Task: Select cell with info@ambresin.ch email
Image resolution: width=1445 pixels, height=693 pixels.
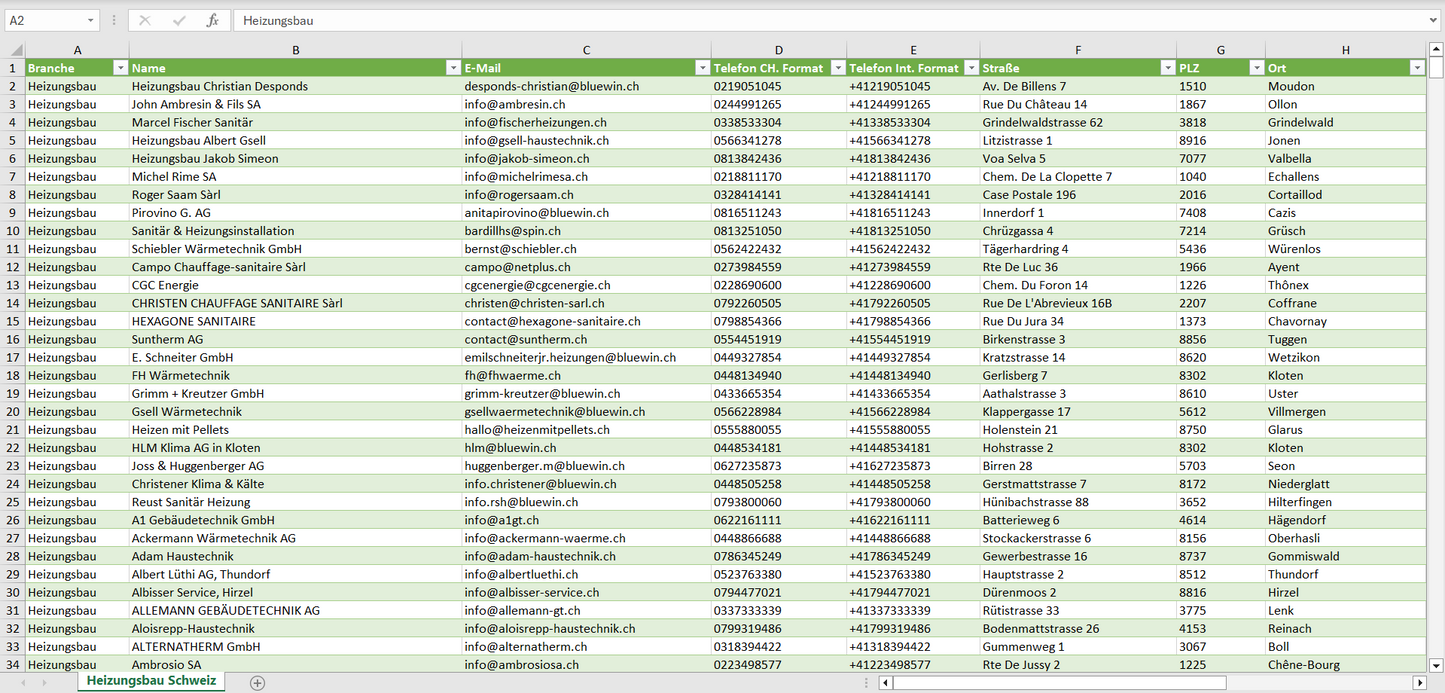Action: tap(585, 104)
